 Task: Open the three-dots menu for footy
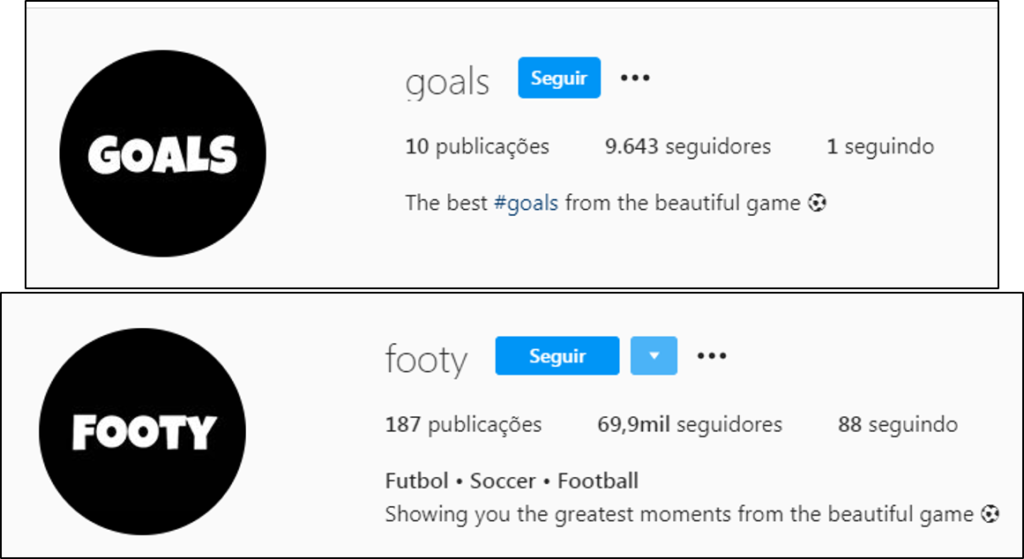point(711,356)
